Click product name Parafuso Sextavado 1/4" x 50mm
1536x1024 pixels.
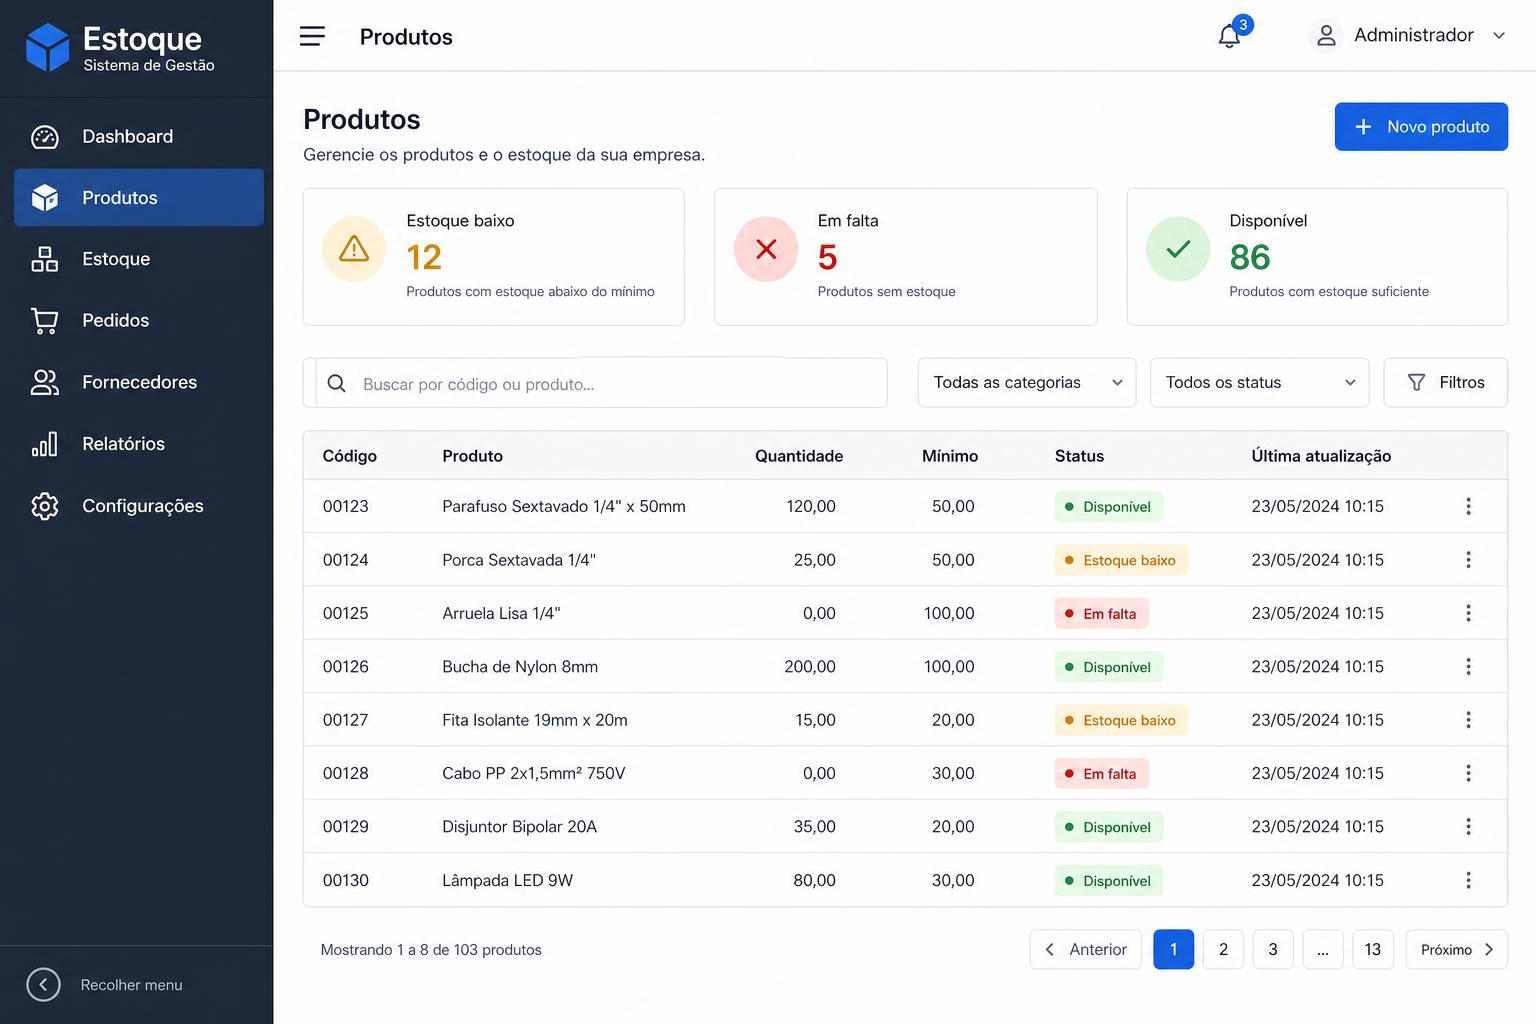[564, 506]
